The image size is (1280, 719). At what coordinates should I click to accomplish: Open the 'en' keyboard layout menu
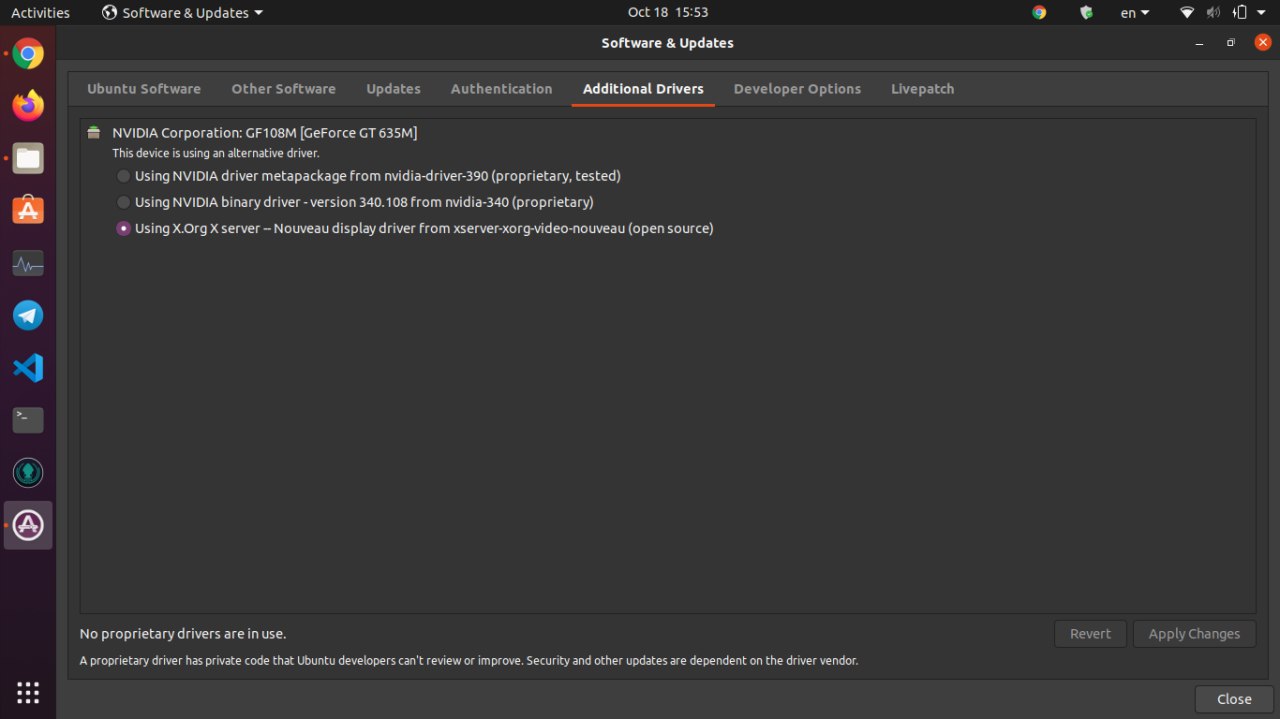[1135, 13]
